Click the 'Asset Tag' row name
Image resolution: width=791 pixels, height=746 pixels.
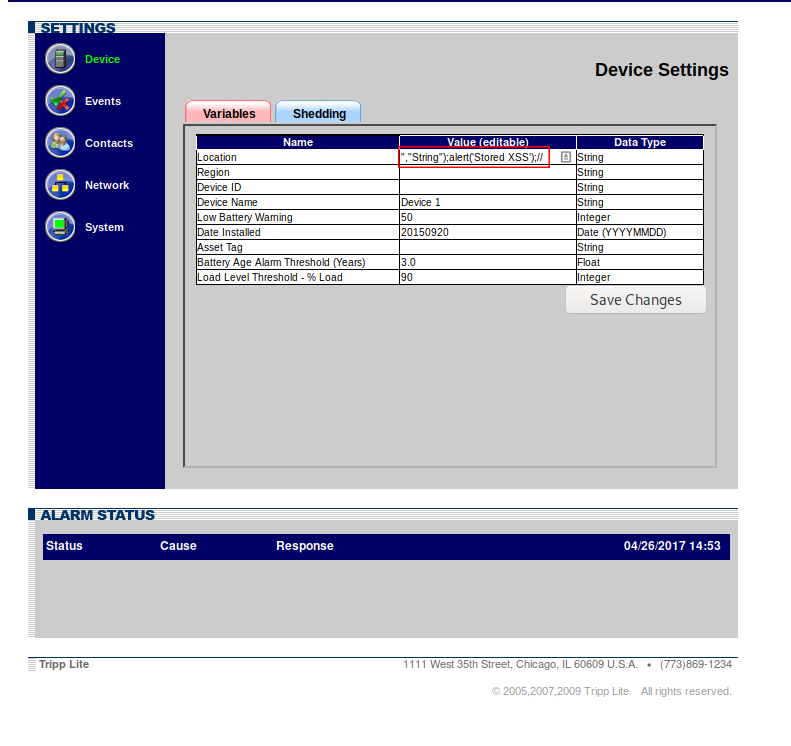coord(220,247)
